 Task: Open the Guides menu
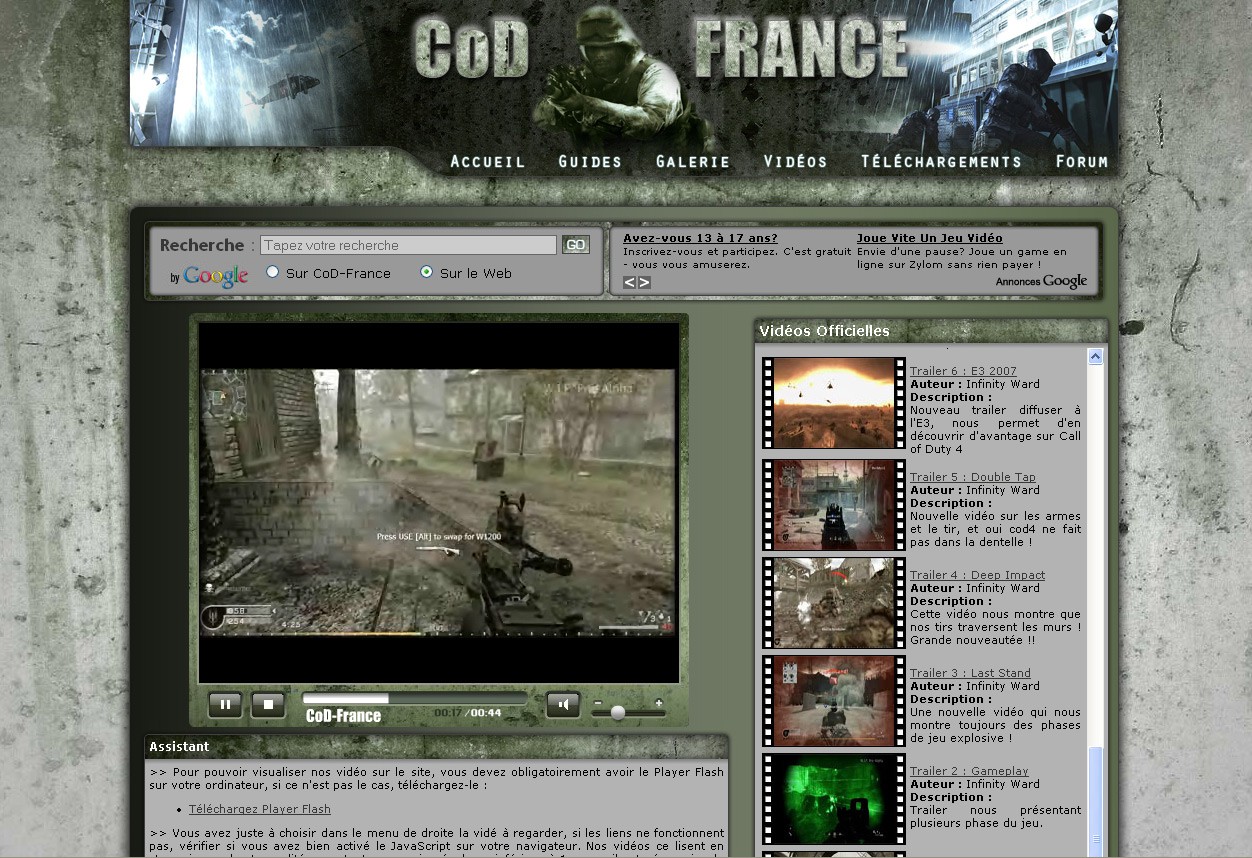pyautogui.click(x=590, y=161)
